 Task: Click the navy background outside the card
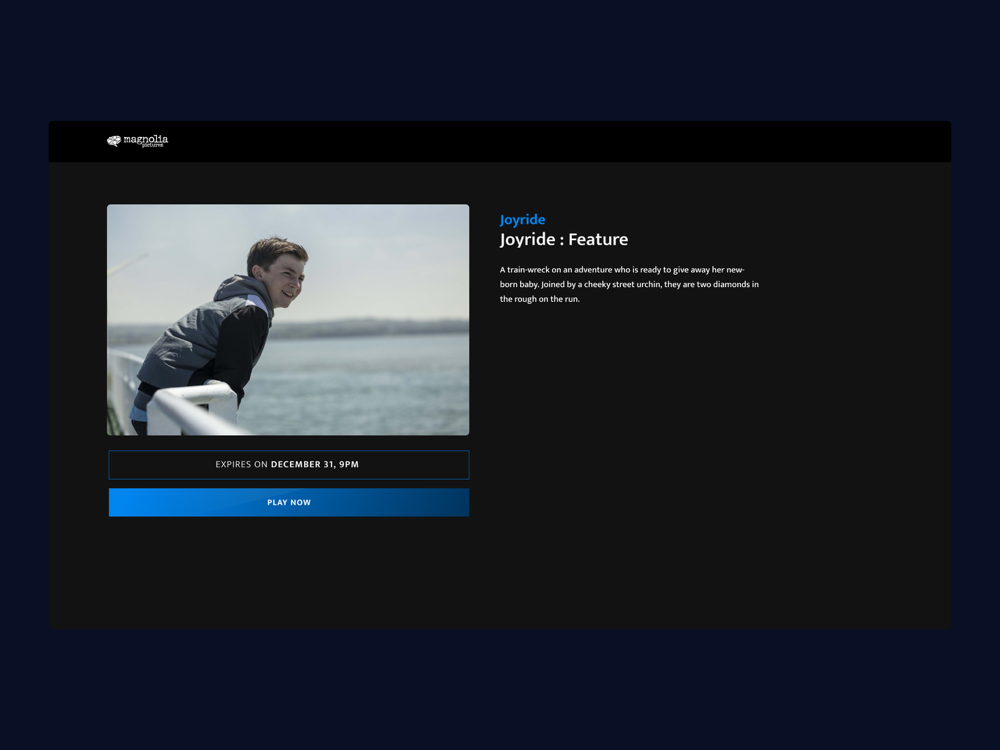coord(500,57)
